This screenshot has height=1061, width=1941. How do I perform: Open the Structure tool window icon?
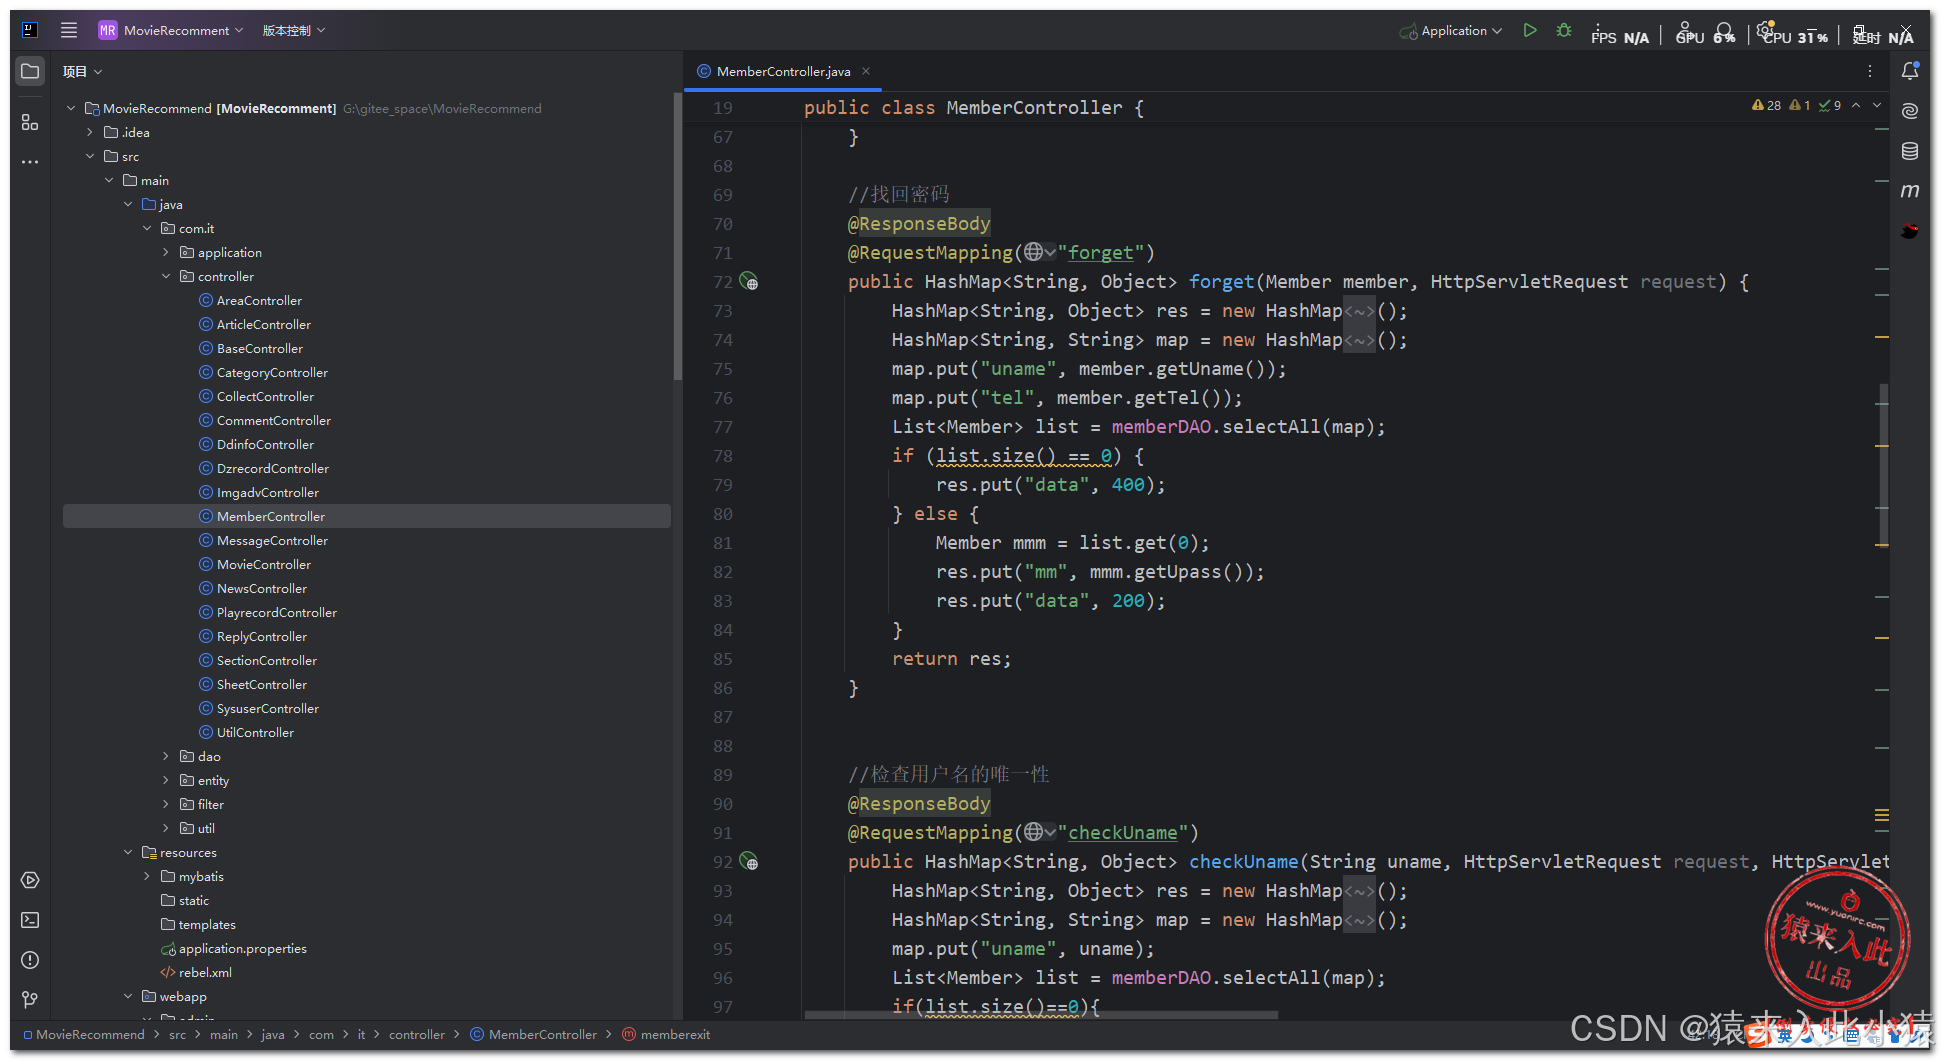point(30,122)
